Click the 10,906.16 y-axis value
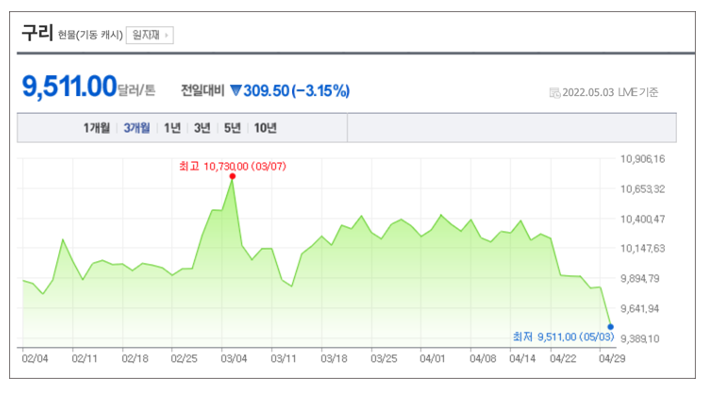The height and width of the screenshot is (394, 708). [x=643, y=159]
